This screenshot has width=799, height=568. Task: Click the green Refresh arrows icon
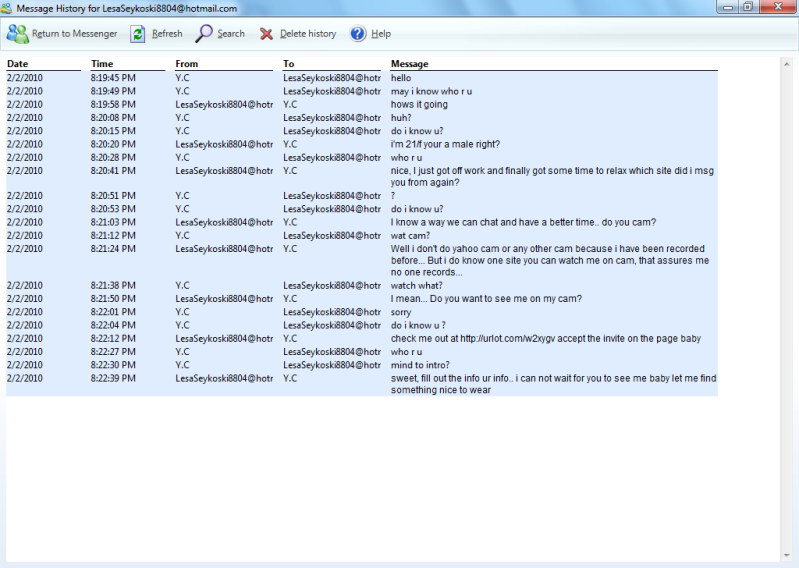click(138, 34)
